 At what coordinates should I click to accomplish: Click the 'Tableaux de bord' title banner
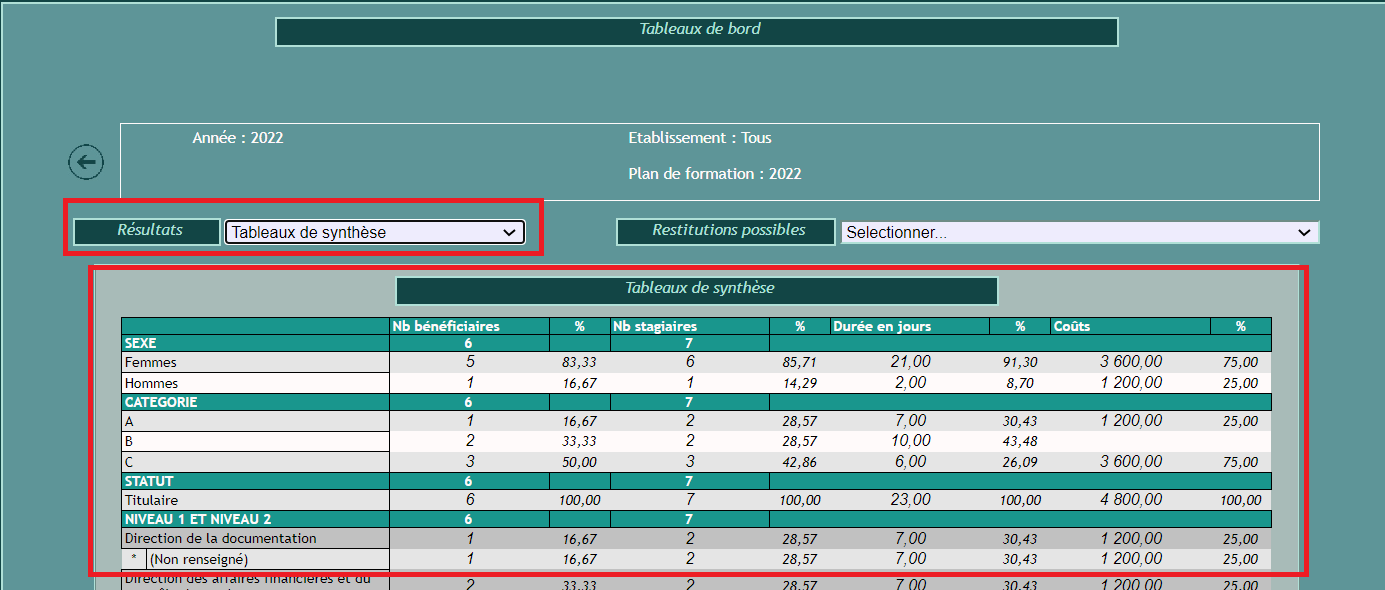coord(696,31)
